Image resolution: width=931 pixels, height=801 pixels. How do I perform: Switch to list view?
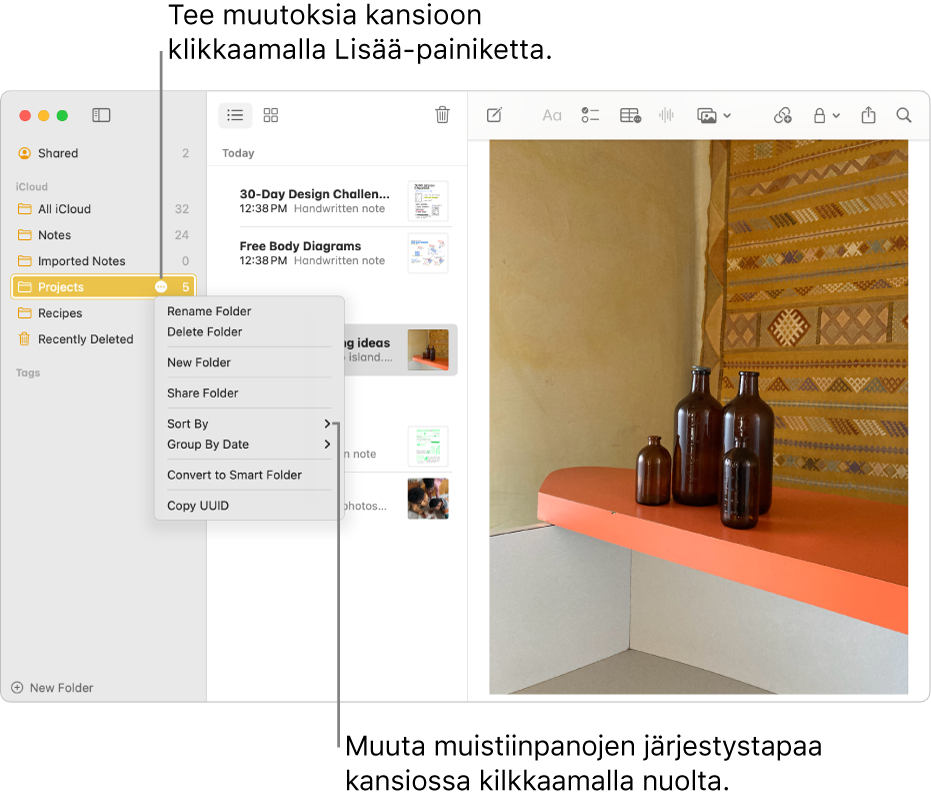(x=235, y=116)
